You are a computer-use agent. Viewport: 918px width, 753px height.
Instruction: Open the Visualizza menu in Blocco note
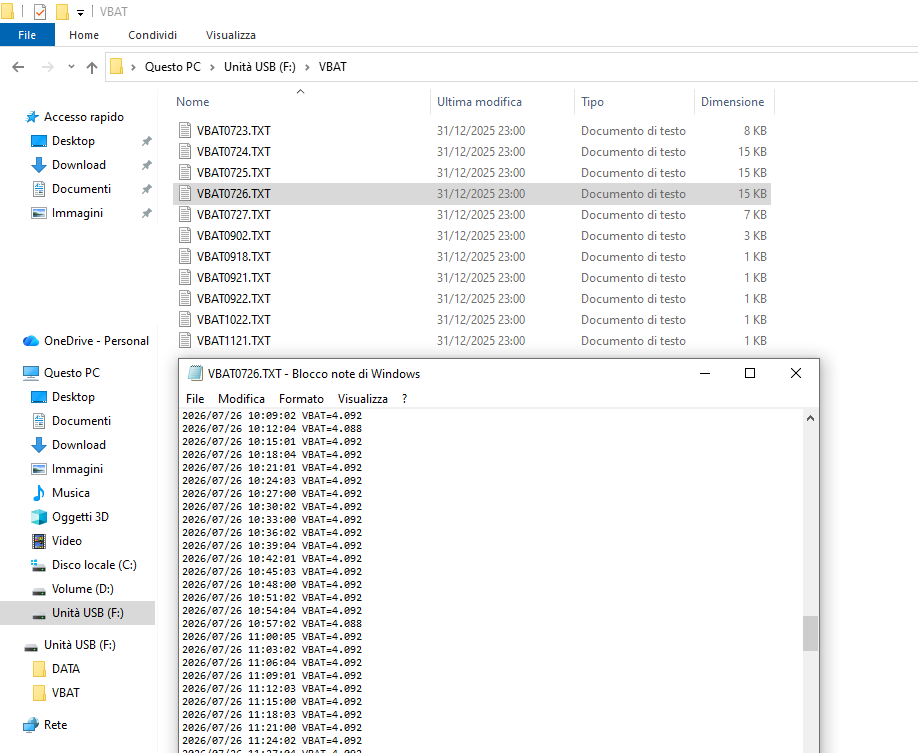[x=362, y=399]
